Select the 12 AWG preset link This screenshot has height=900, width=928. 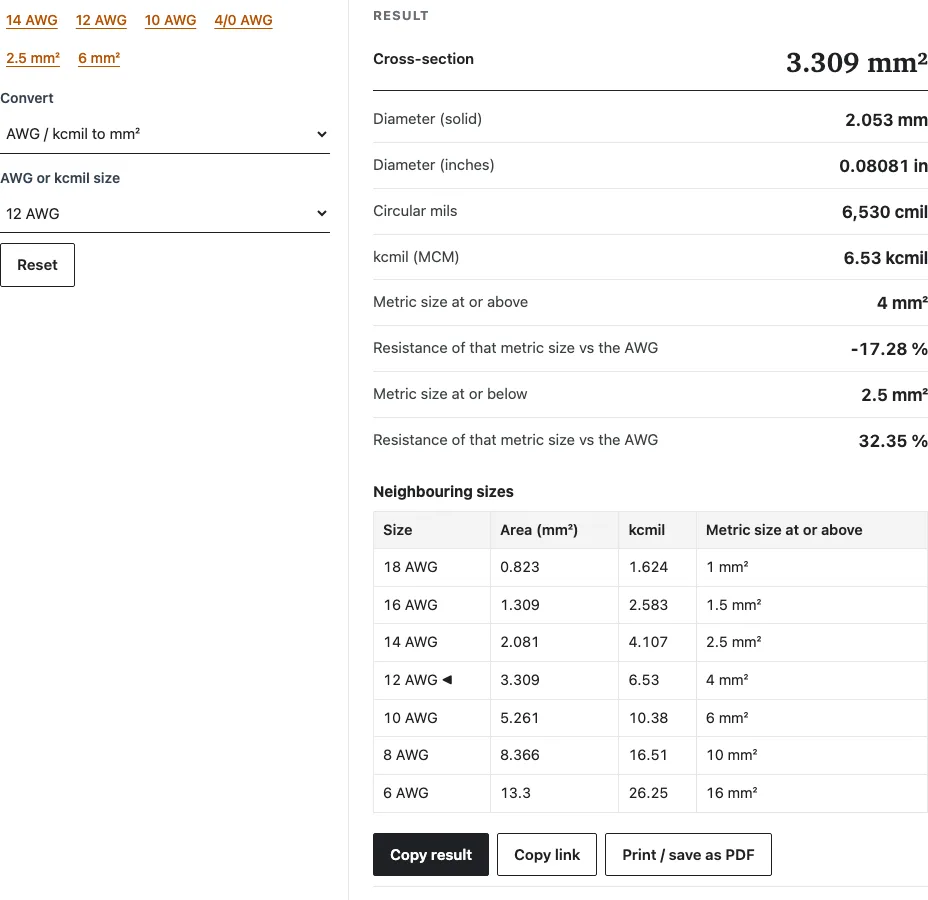(101, 20)
